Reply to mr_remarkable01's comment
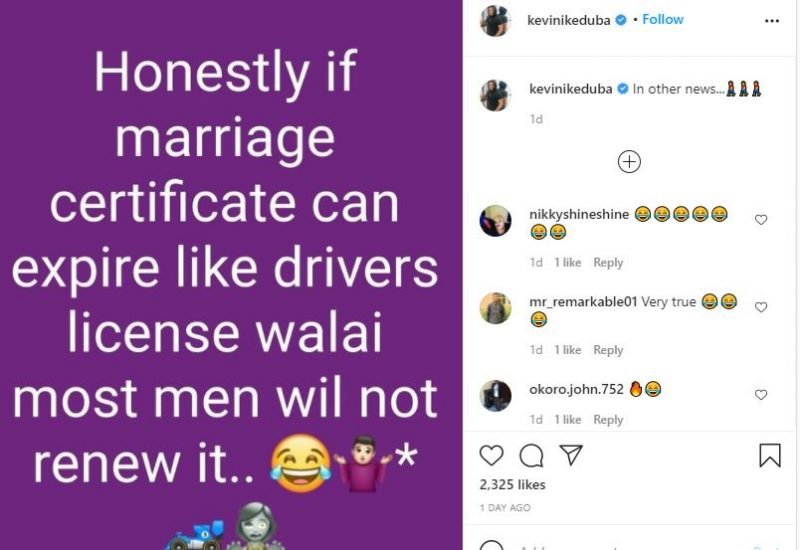Viewport: 800px width, 550px height. coord(608,350)
